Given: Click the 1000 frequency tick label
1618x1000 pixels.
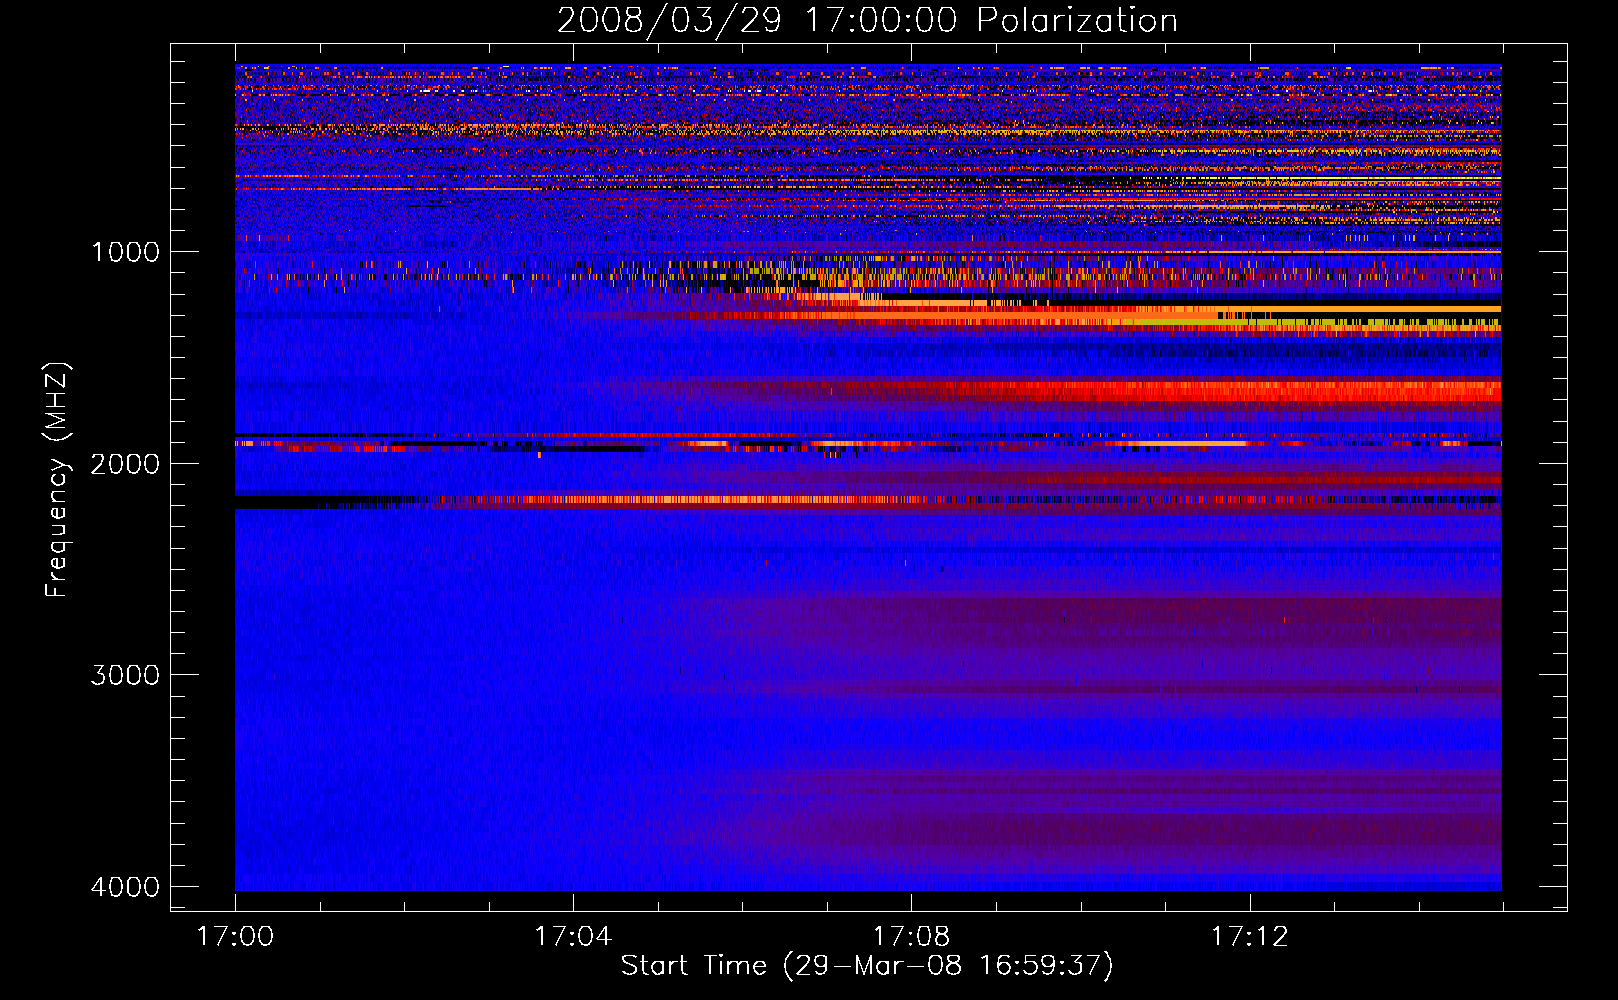Looking at the screenshot, I should click(126, 252).
